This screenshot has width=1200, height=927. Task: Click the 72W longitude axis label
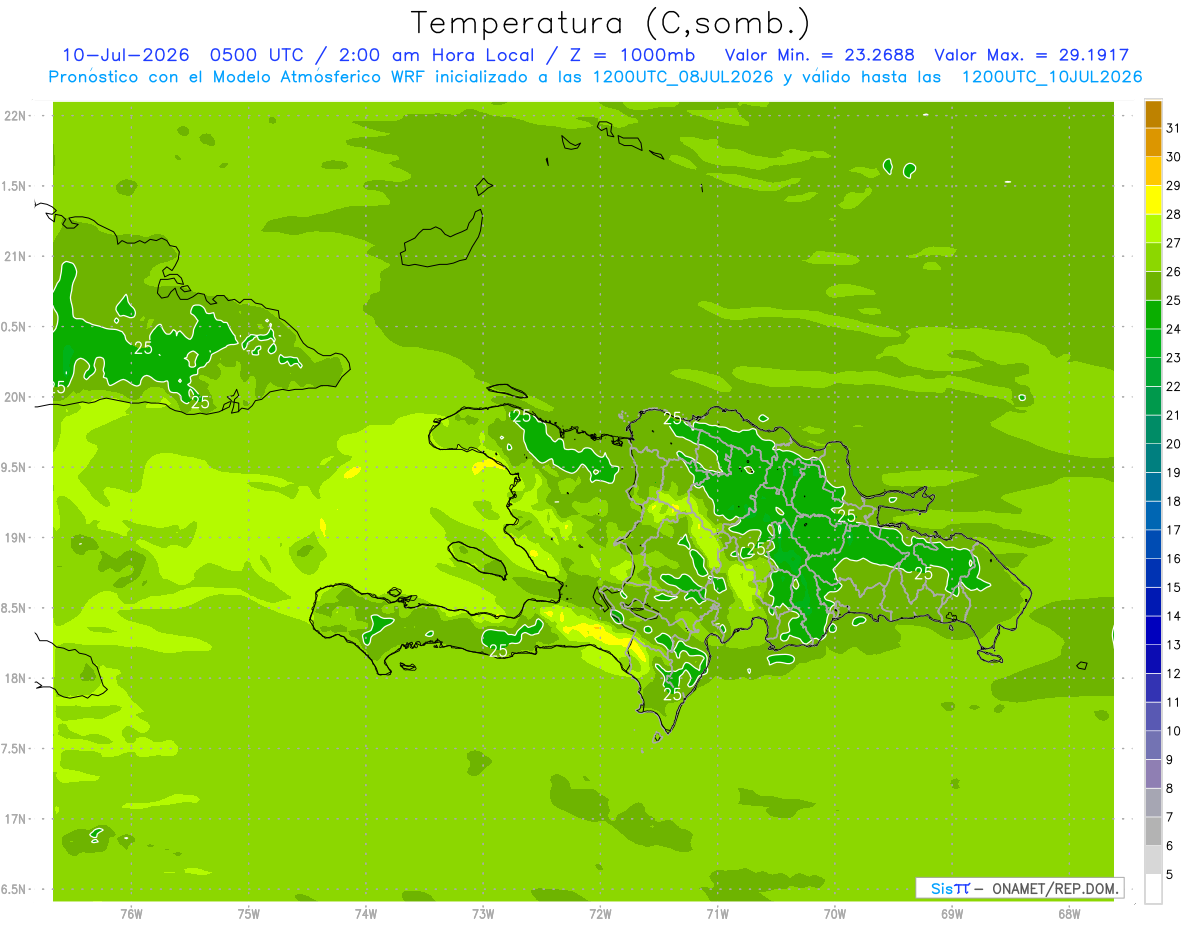click(x=600, y=914)
